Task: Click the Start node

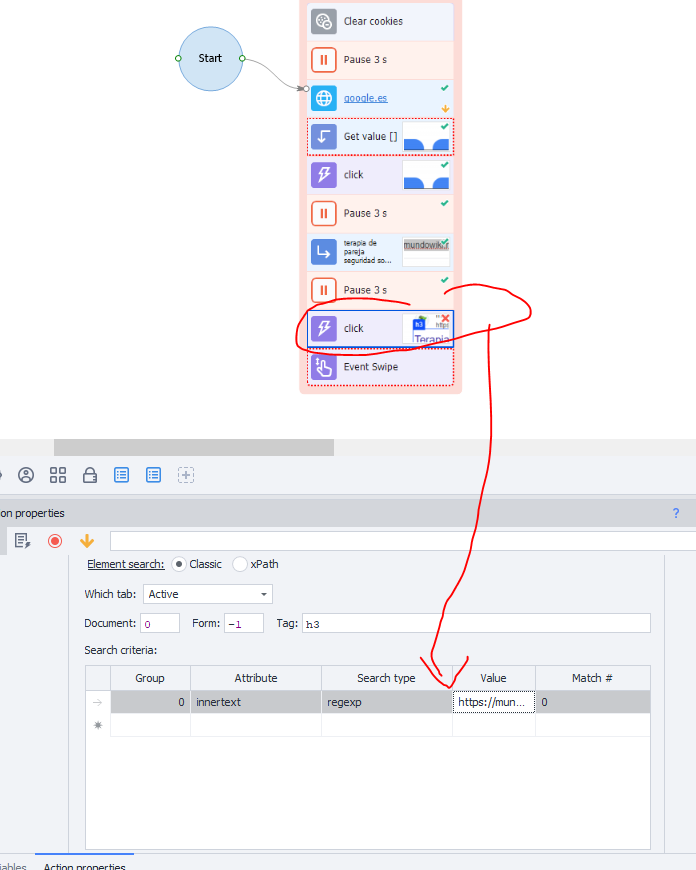Action: [x=210, y=58]
